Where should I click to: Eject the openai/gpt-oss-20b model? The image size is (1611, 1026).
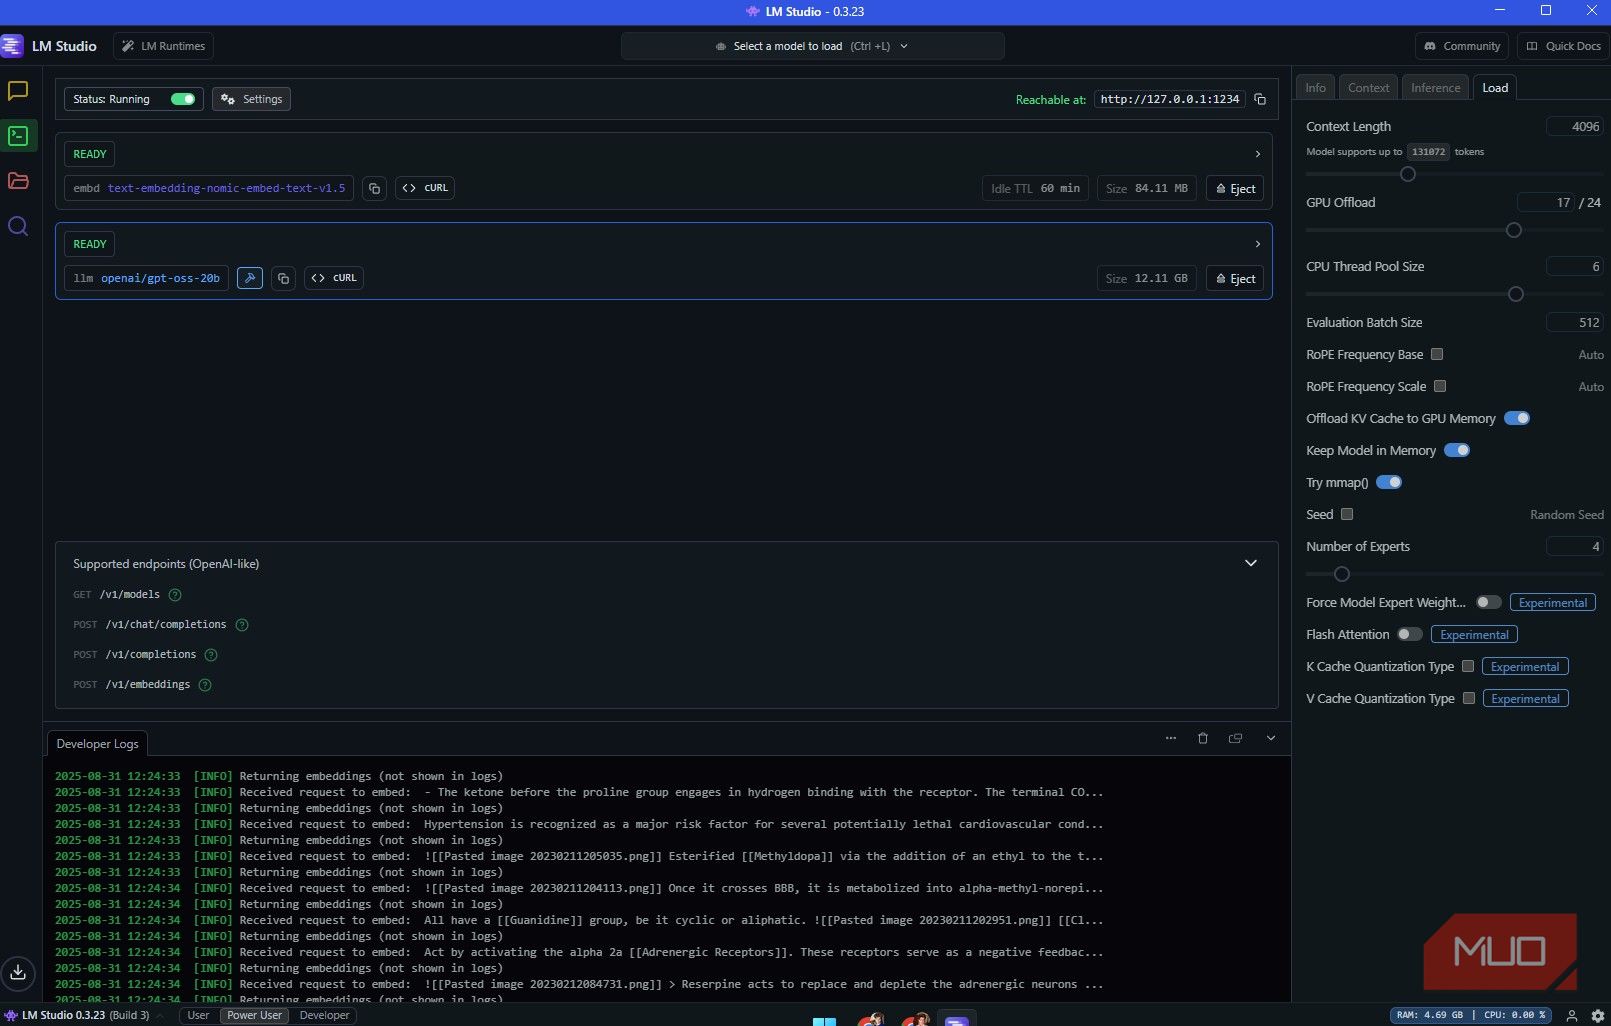[1235, 278]
